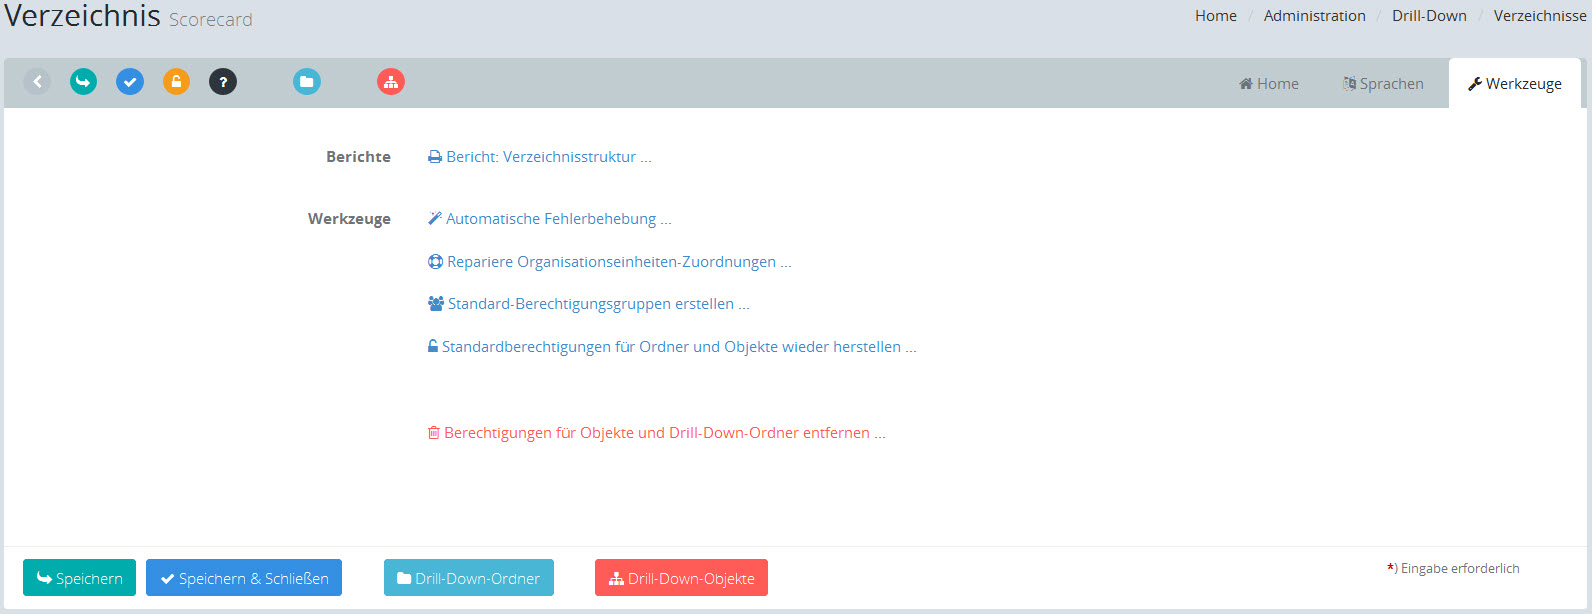Image resolution: width=1592 pixels, height=614 pixels.
Task: Click Standard-Berechtigungsgruppen erstellen link
Action: tap(589, 304)
